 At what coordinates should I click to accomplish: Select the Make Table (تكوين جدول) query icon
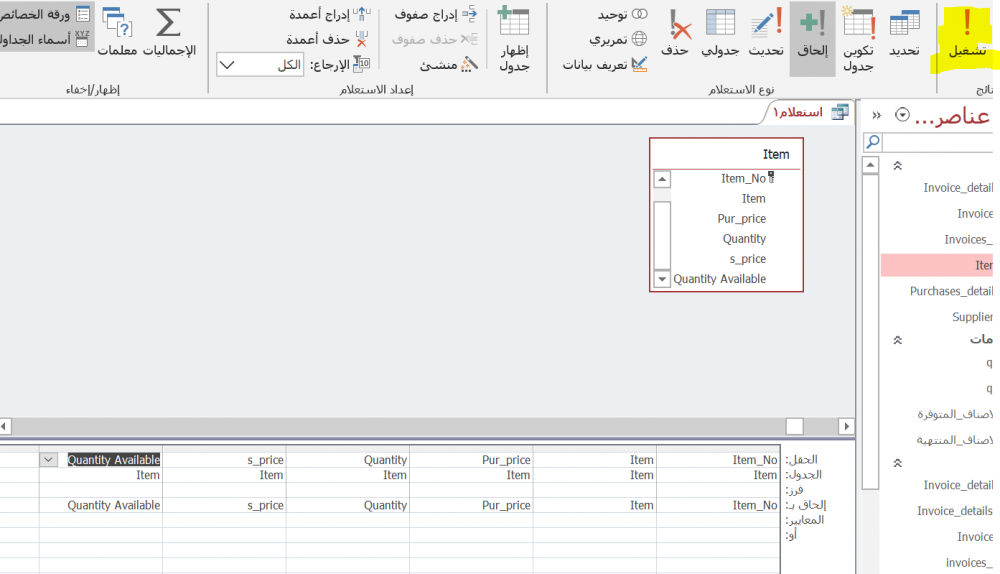pyautogui.click(x=858, y=38)
